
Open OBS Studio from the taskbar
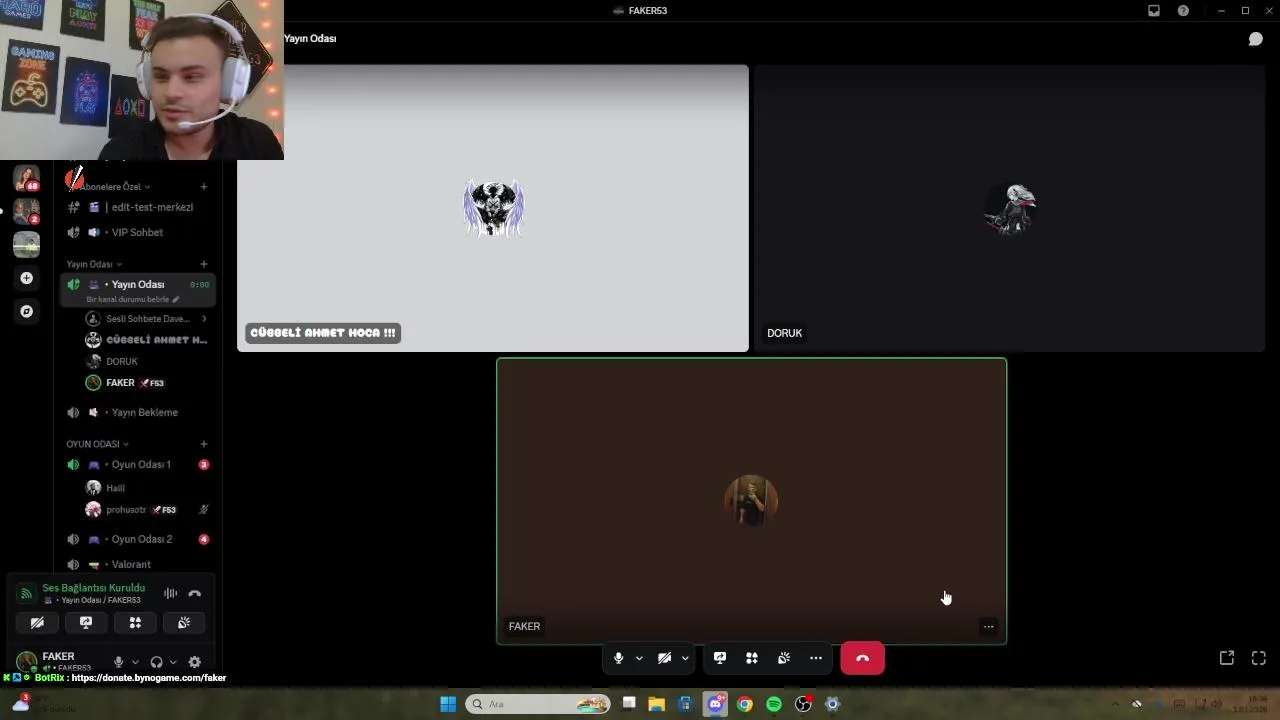803,704
